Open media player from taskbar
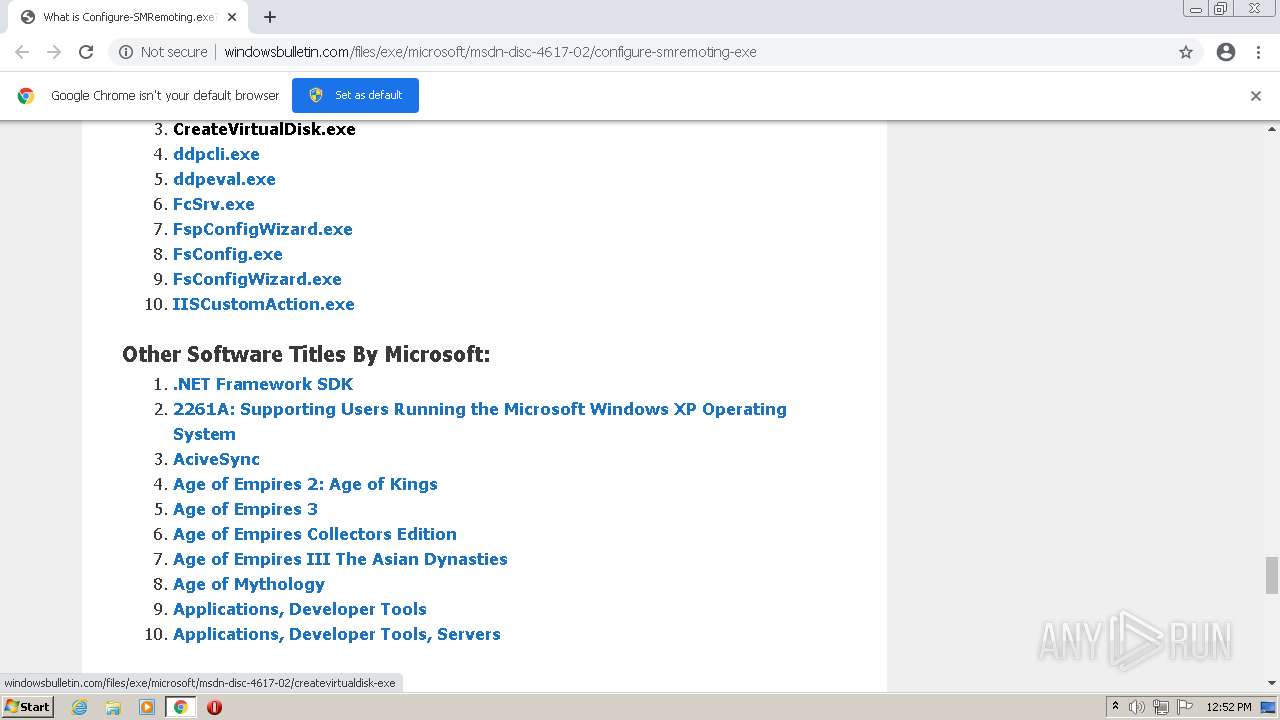 (x=147, y=707)
